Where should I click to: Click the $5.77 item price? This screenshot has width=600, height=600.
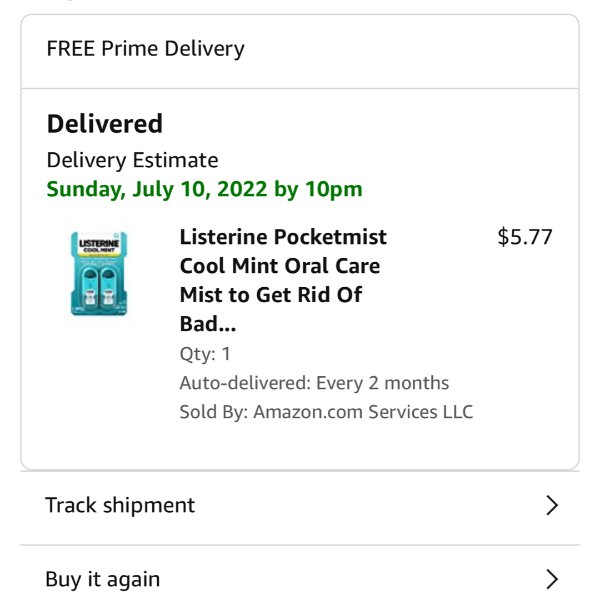525,236
